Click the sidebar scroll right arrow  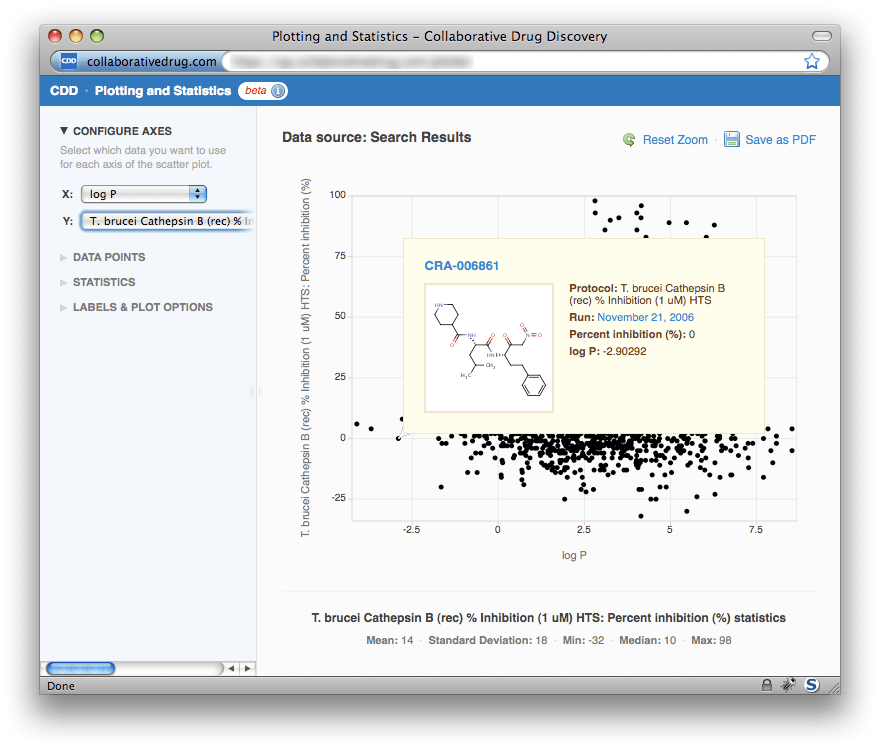pos(248,668)
